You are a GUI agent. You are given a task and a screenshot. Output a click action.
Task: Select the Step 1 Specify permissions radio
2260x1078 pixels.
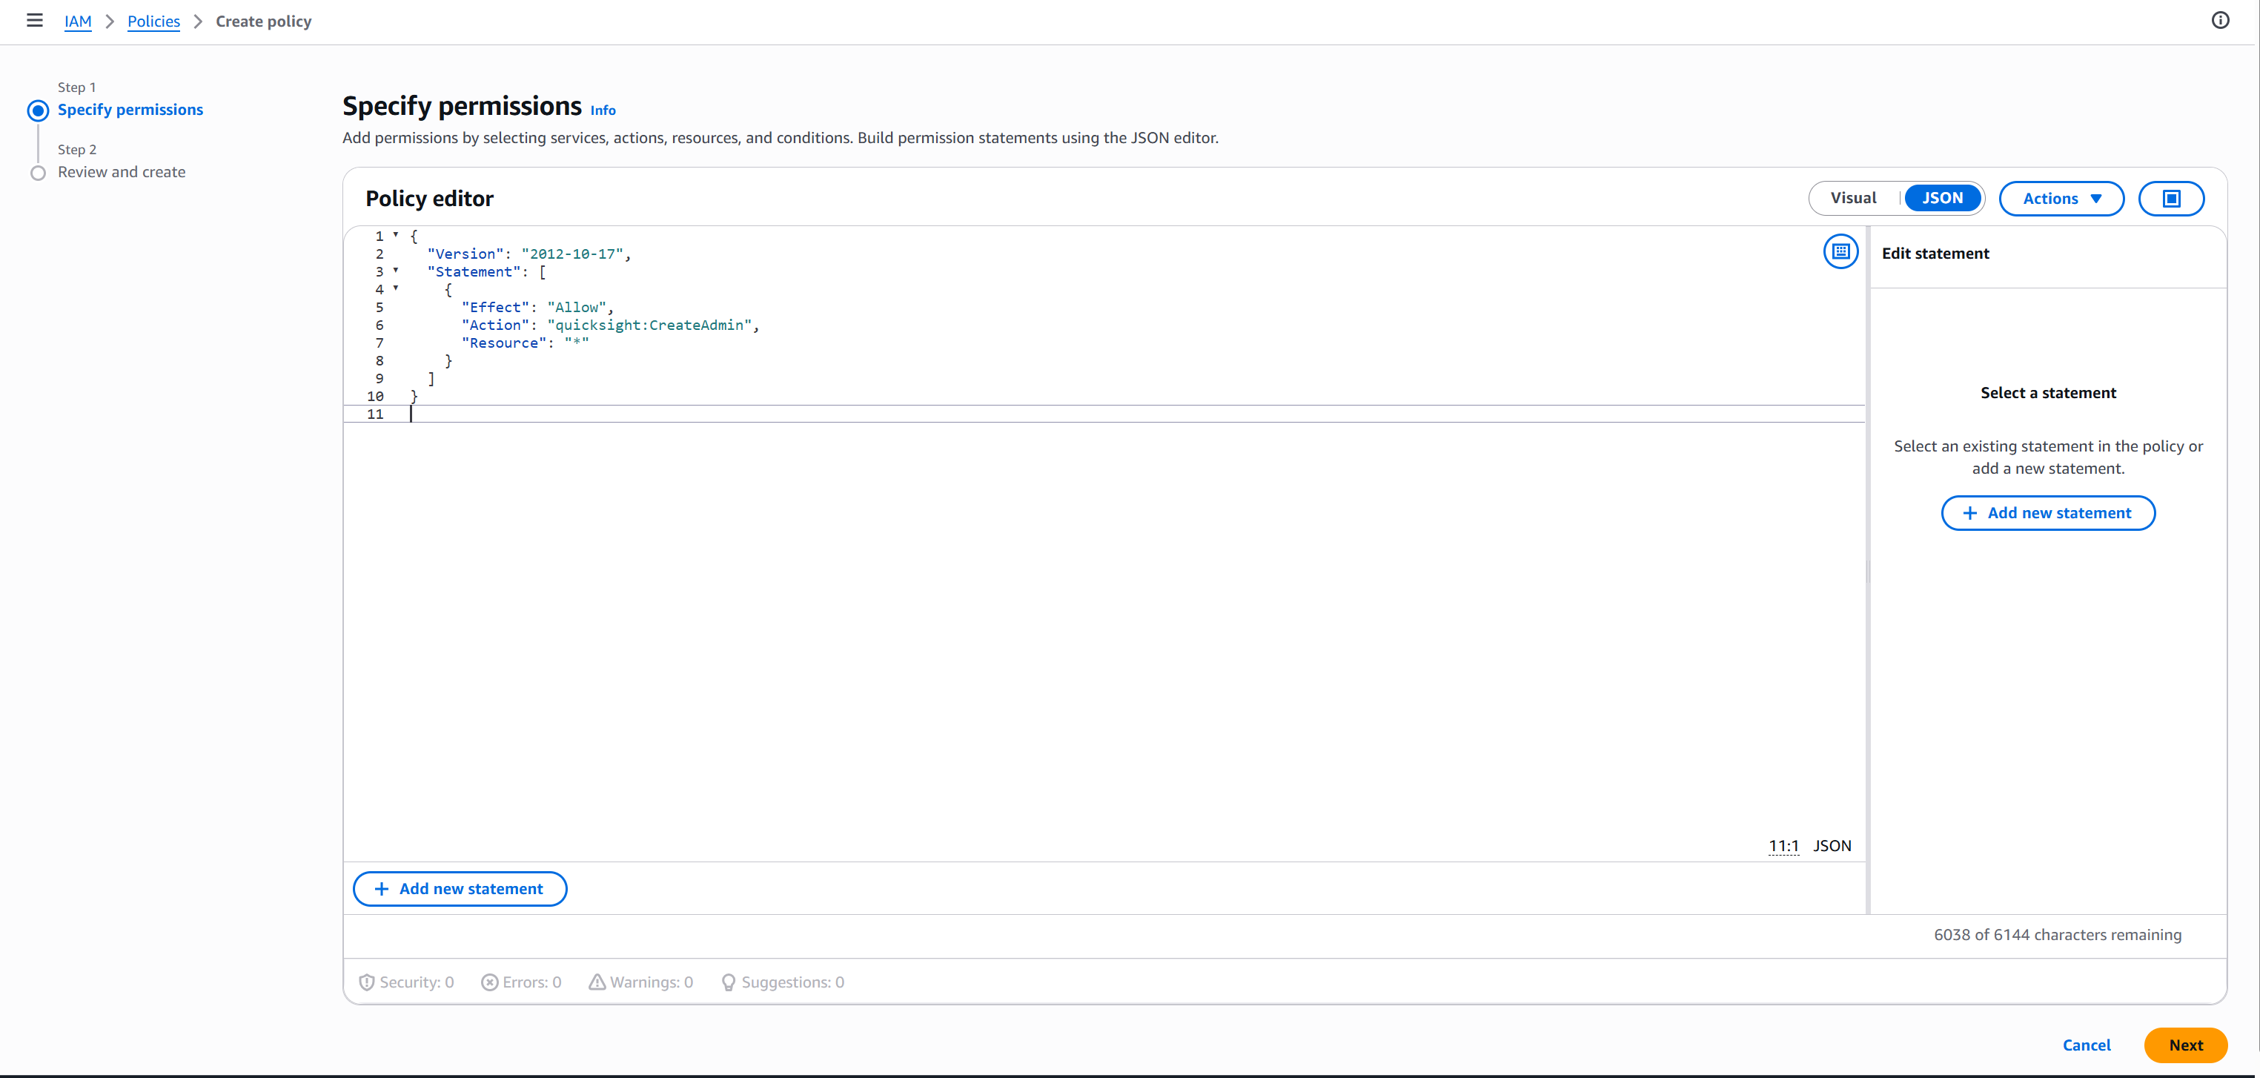(38, 111)
